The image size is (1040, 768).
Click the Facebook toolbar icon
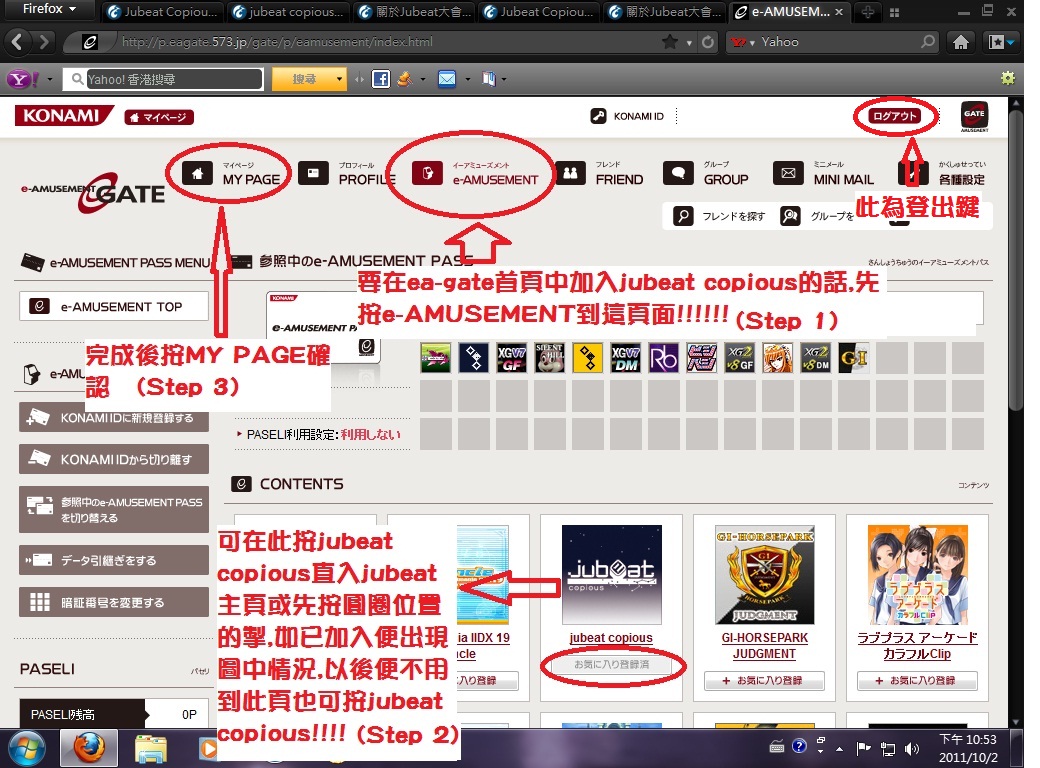(381, 80)
